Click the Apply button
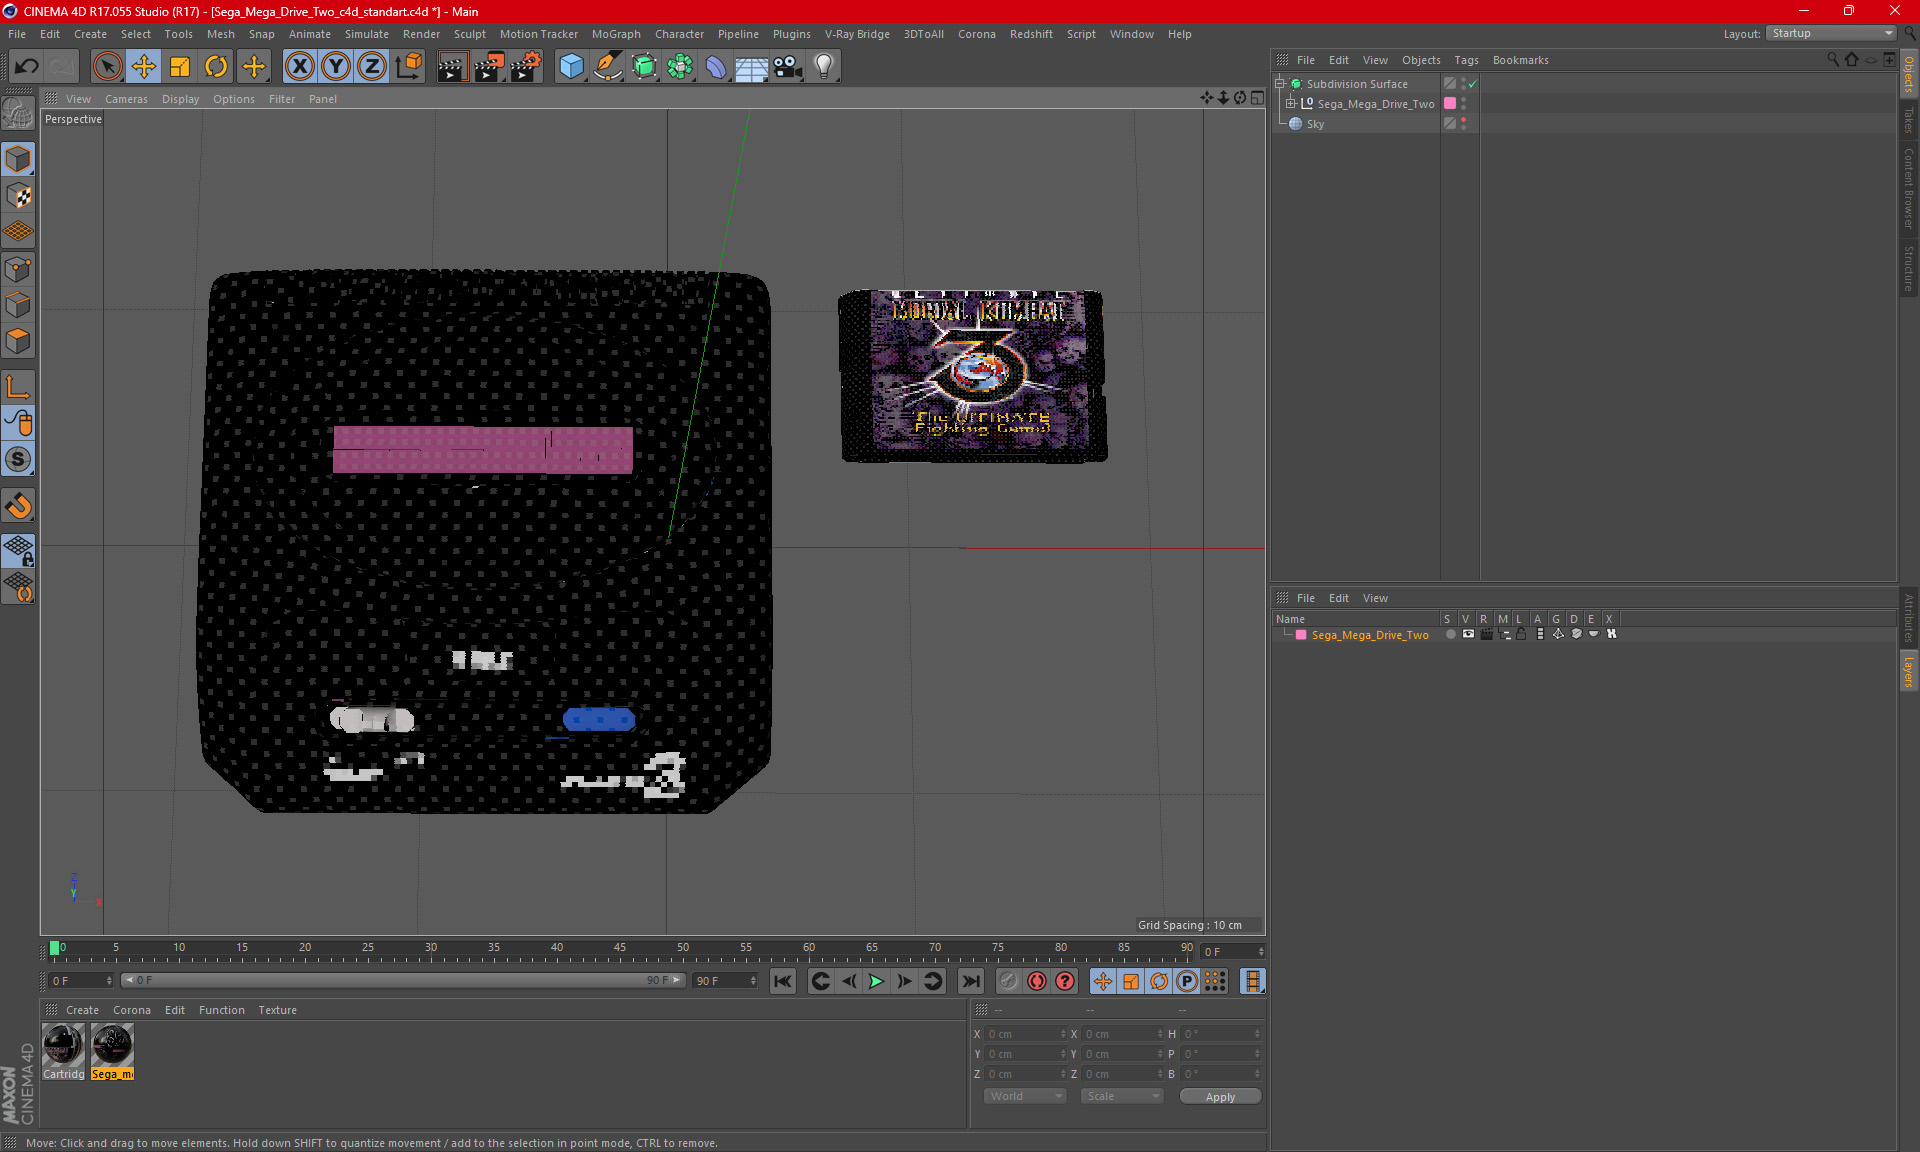This screenshot has width=1920, height=1152. (1220, 1097)
